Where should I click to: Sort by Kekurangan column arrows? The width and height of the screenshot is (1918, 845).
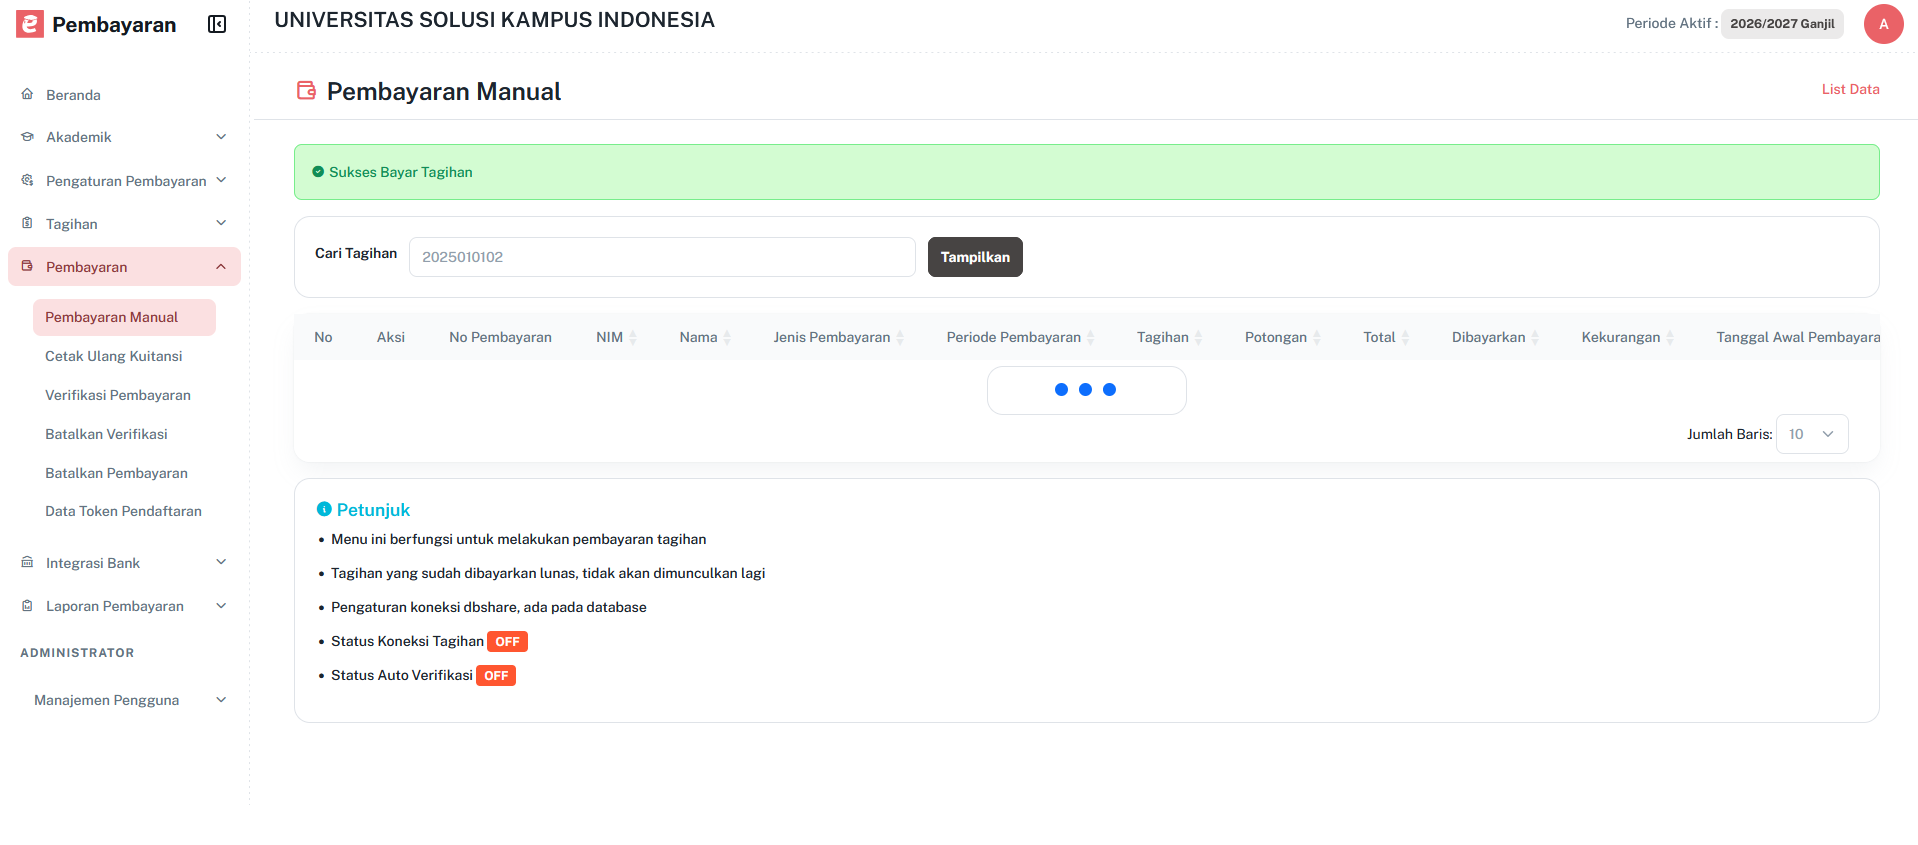pos(1670,338)
